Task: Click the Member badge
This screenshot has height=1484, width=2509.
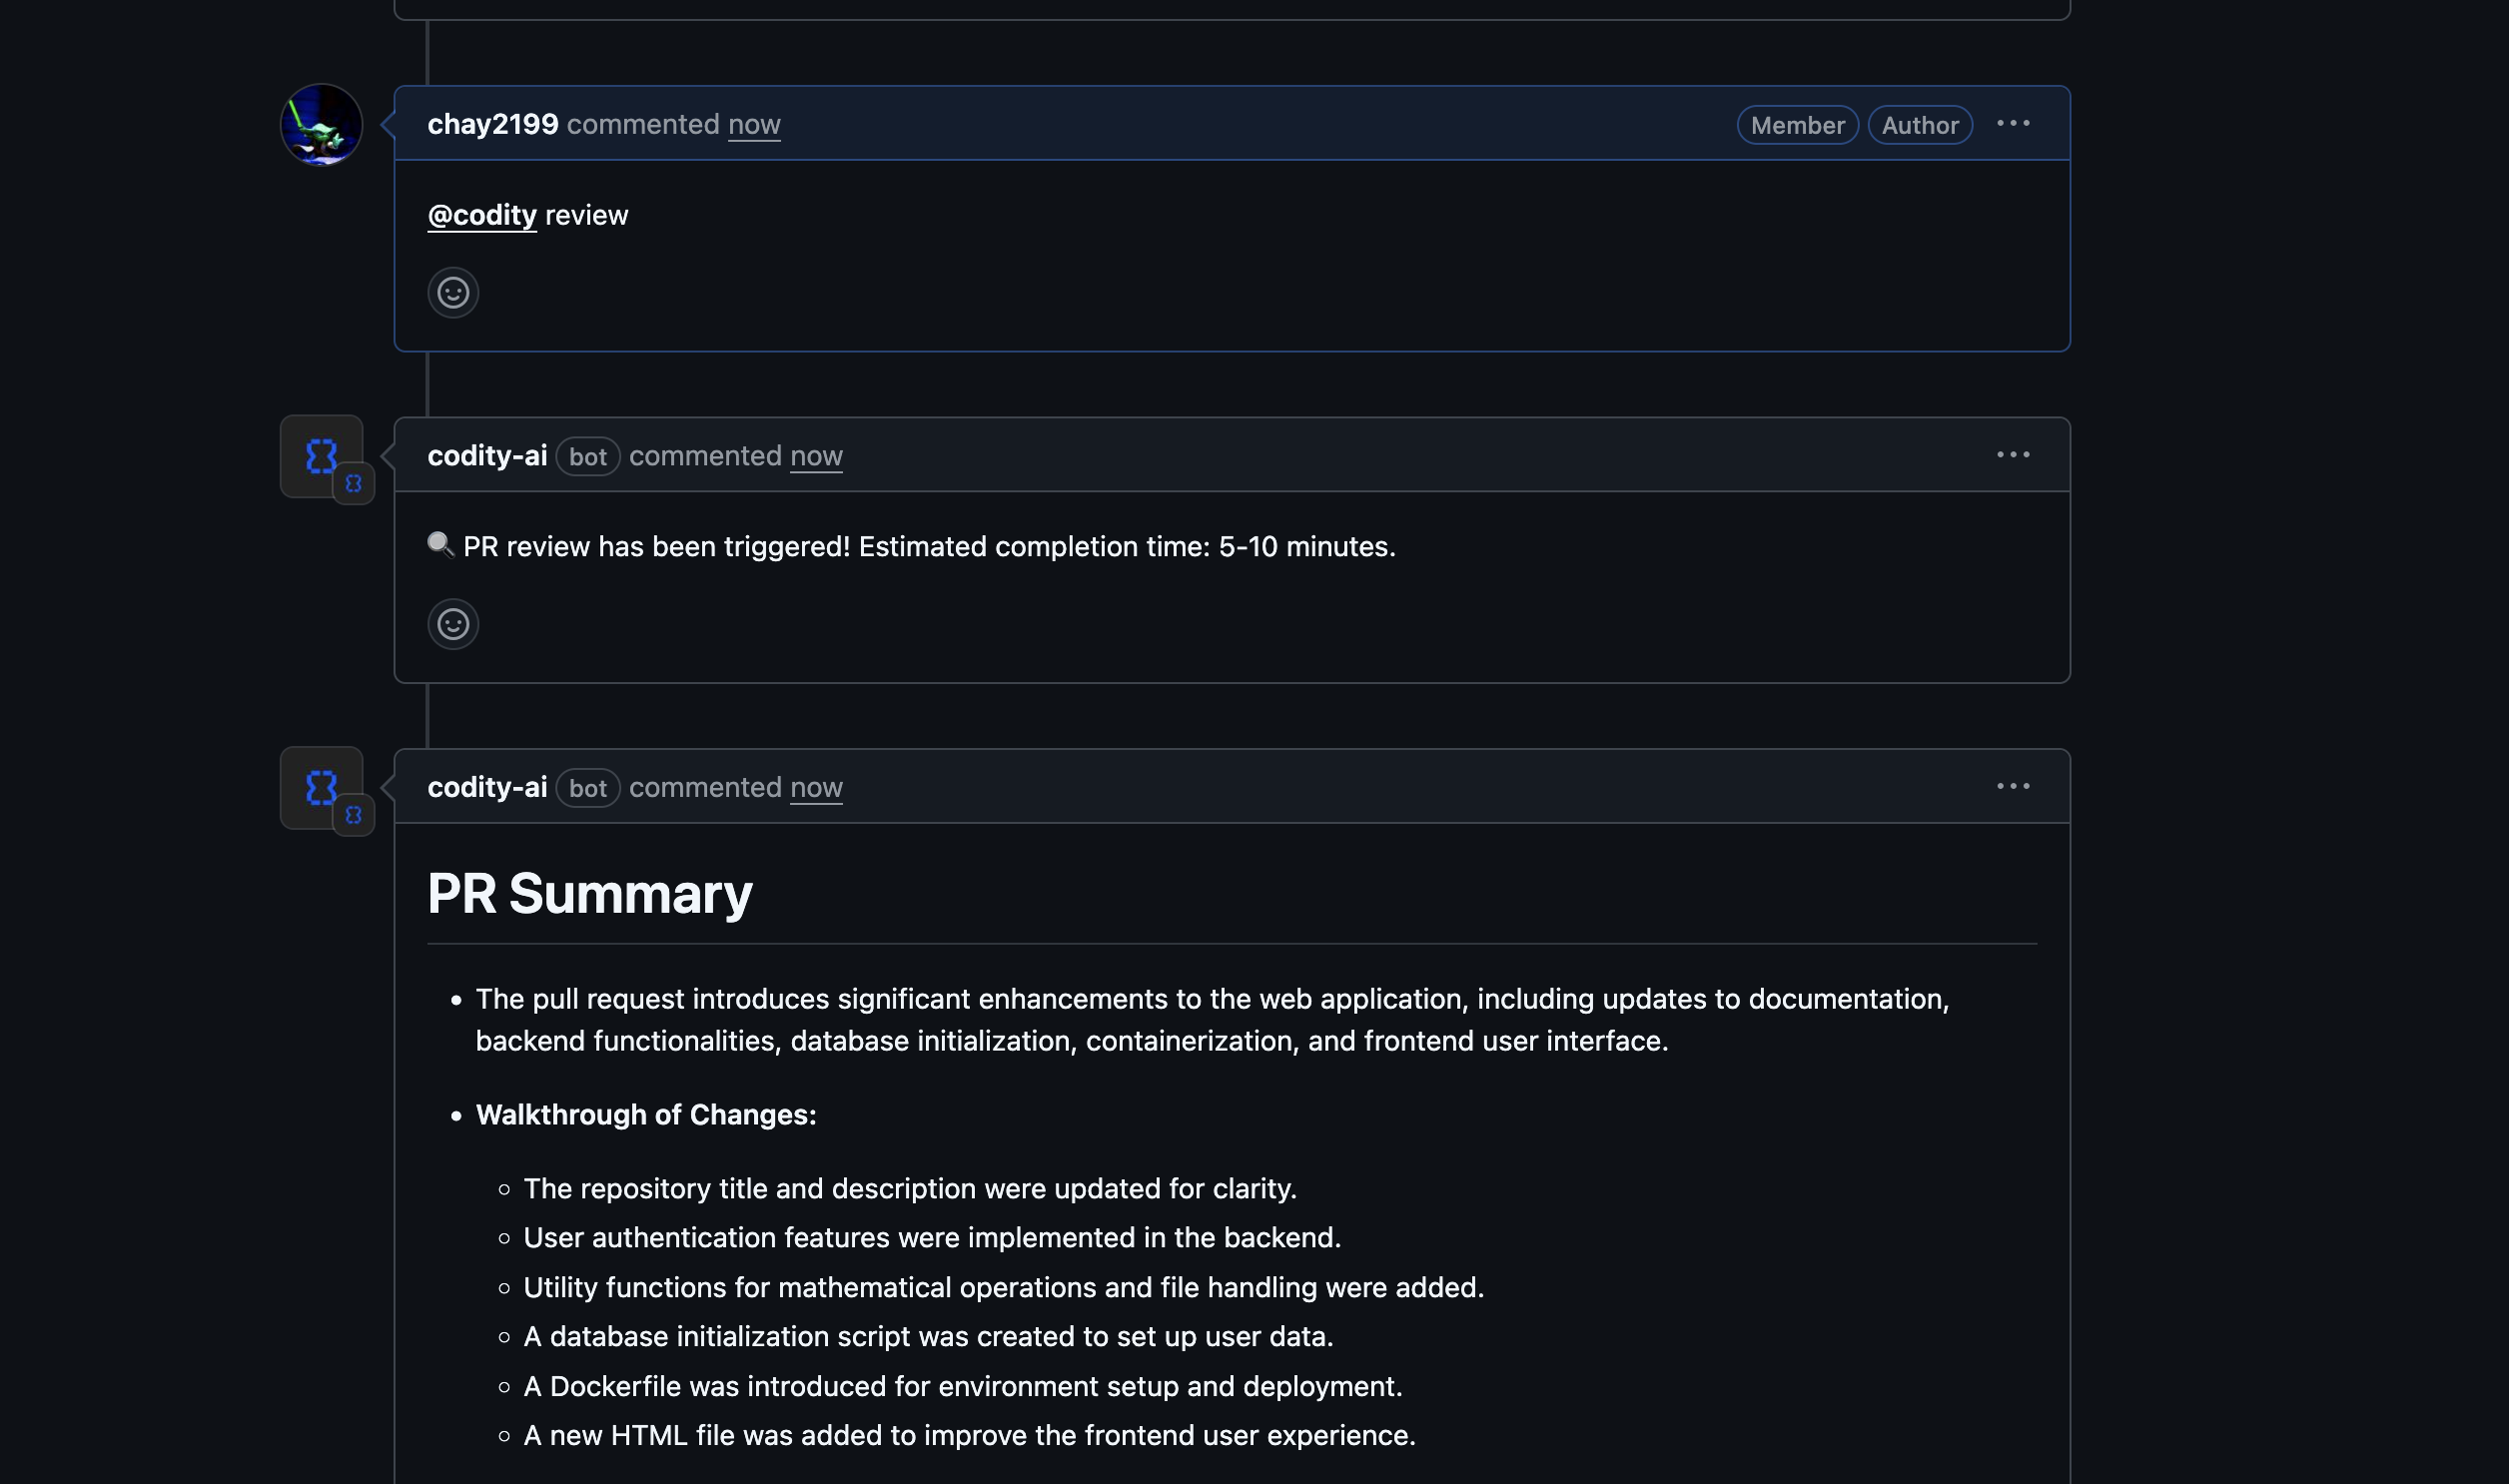Action: (1796, 124)
